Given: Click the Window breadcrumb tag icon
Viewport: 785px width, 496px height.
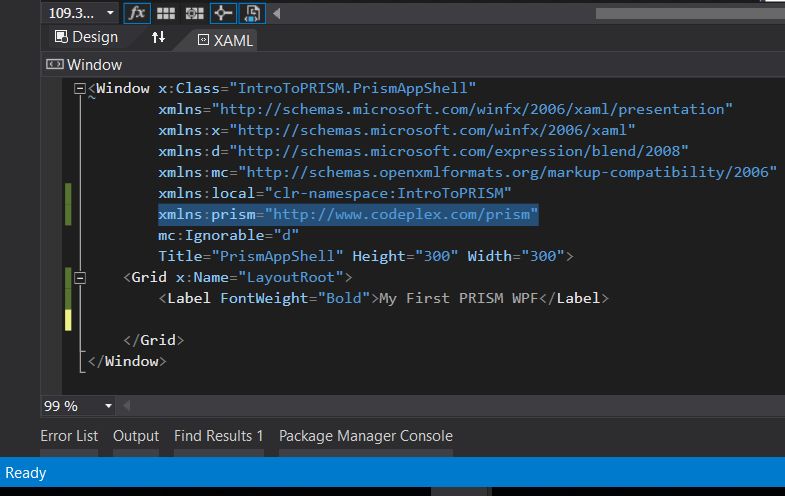Looking at the screenshot, I should pyautogui.click(x=55, y=64).
